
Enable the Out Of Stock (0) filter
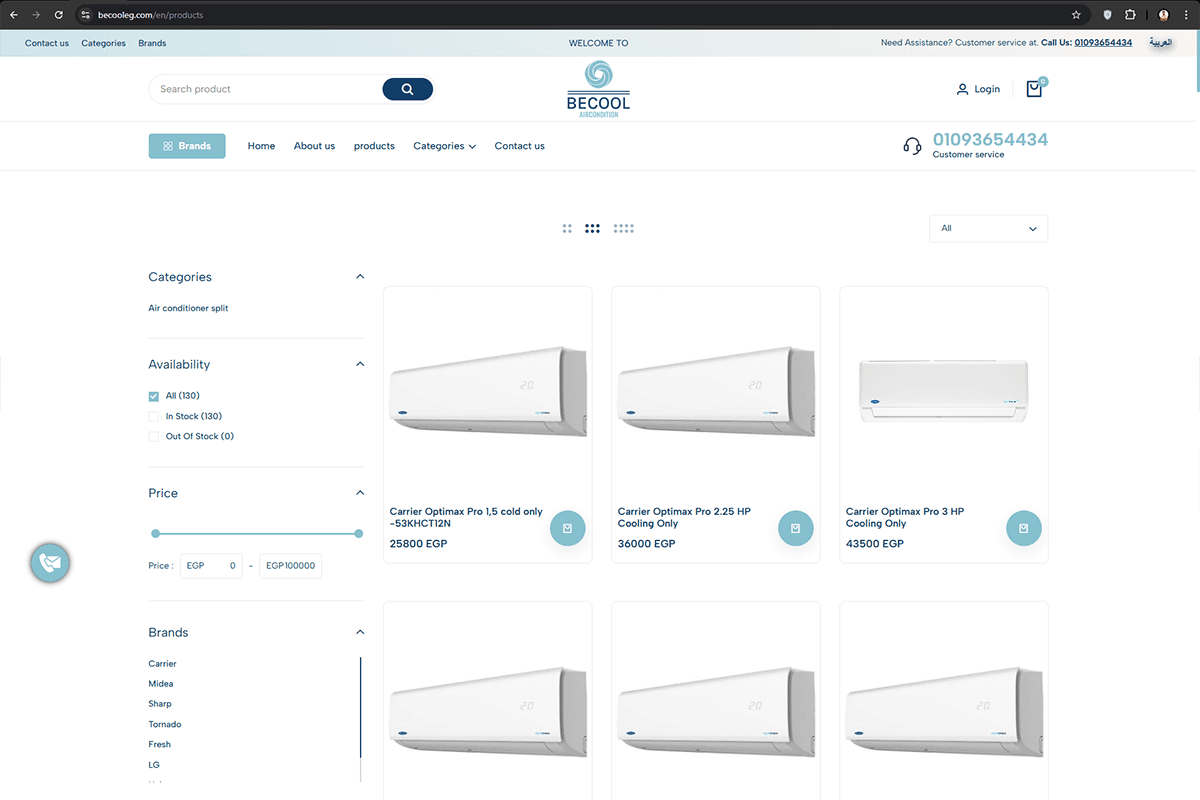pyautogui.click(x=154, y=437)
